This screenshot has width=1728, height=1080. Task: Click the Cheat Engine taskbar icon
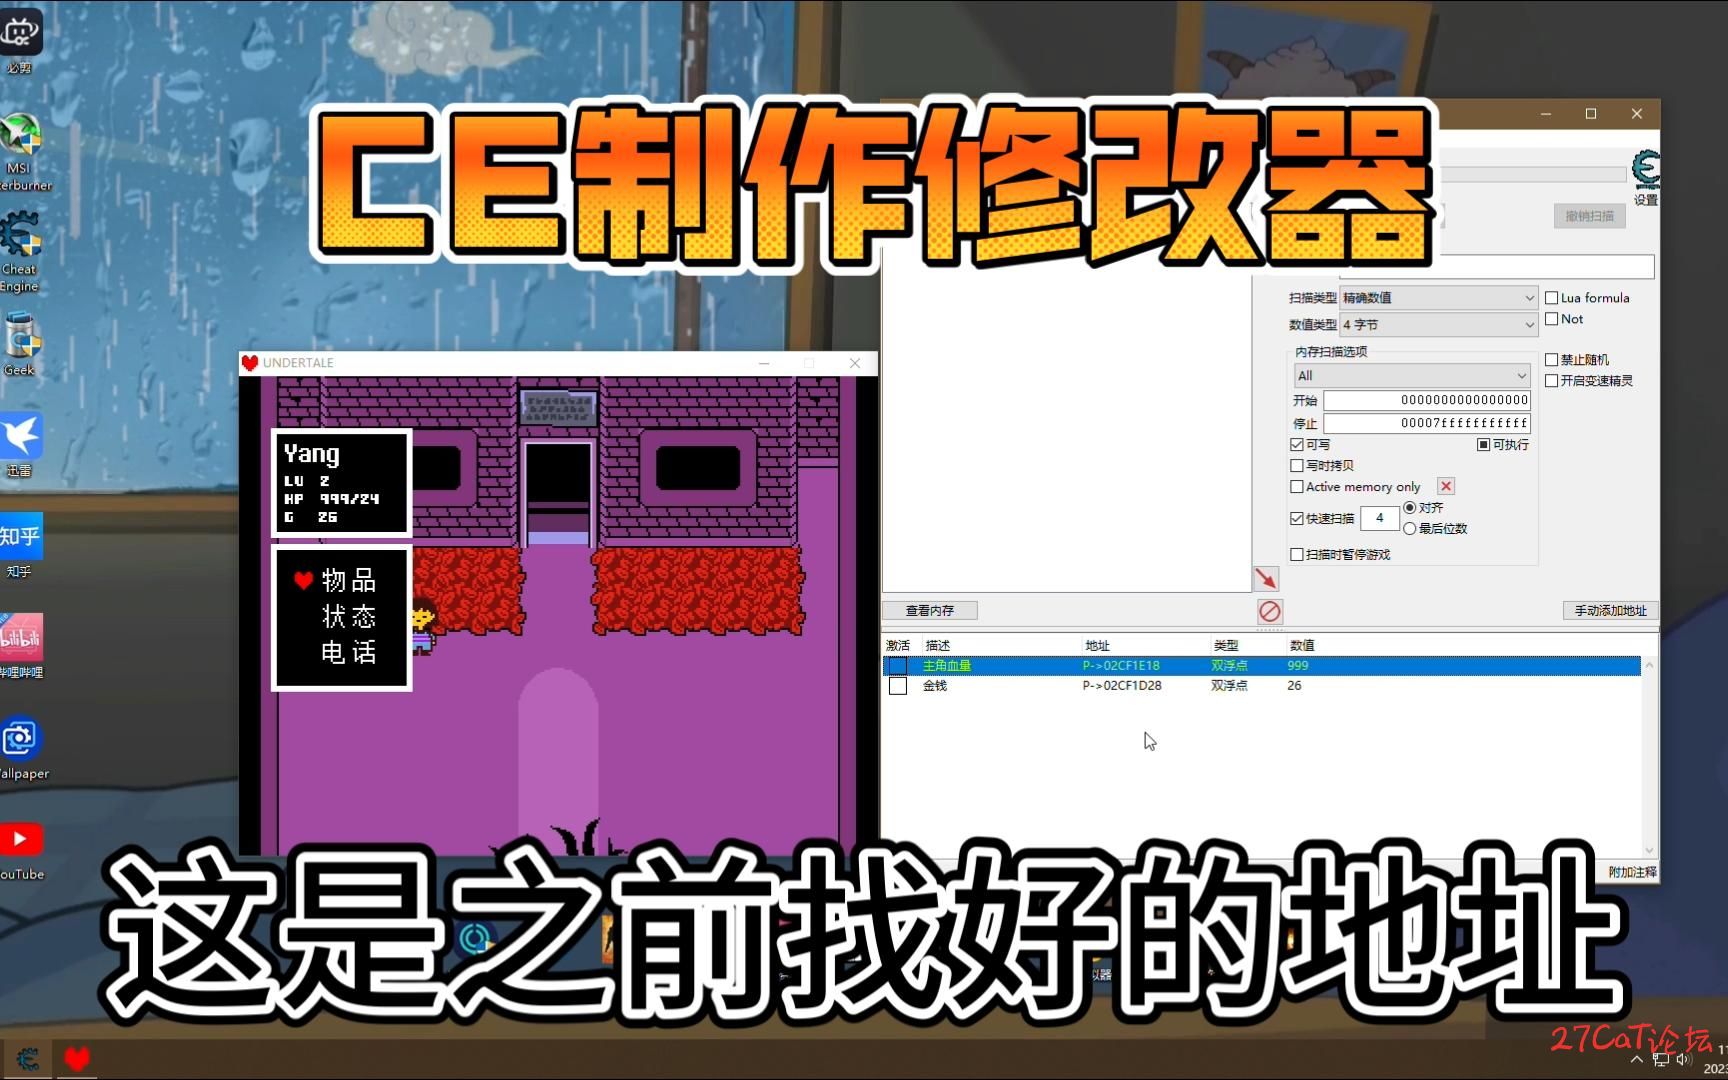point(27,1058)
